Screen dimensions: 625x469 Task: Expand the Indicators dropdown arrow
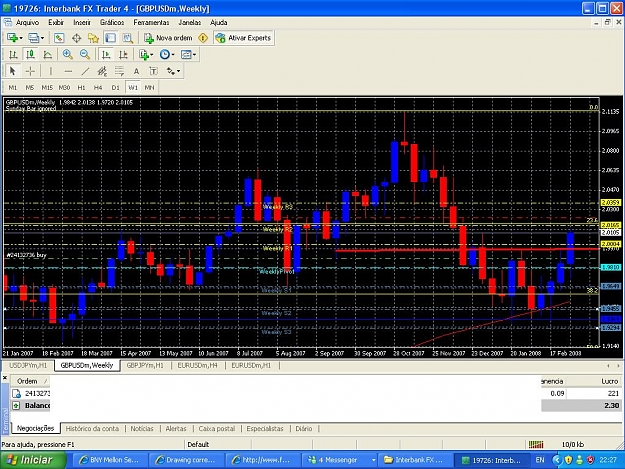click(x=152, y=55)
